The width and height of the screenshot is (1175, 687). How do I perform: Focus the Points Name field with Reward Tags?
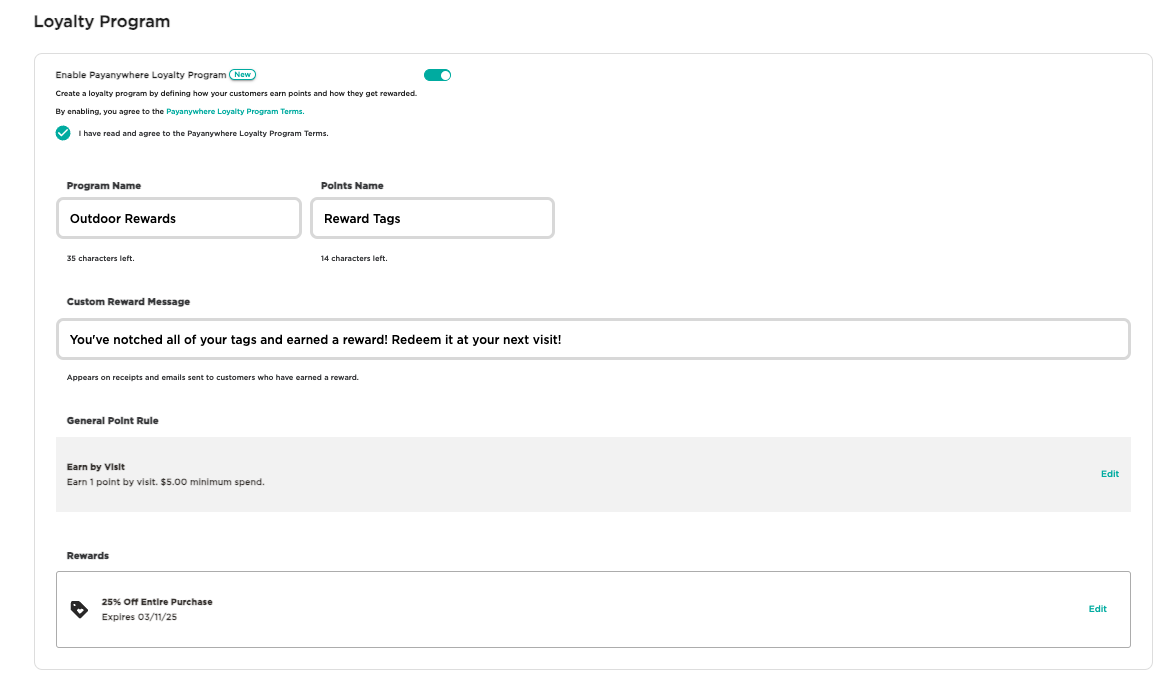click(x=432, y=218)
